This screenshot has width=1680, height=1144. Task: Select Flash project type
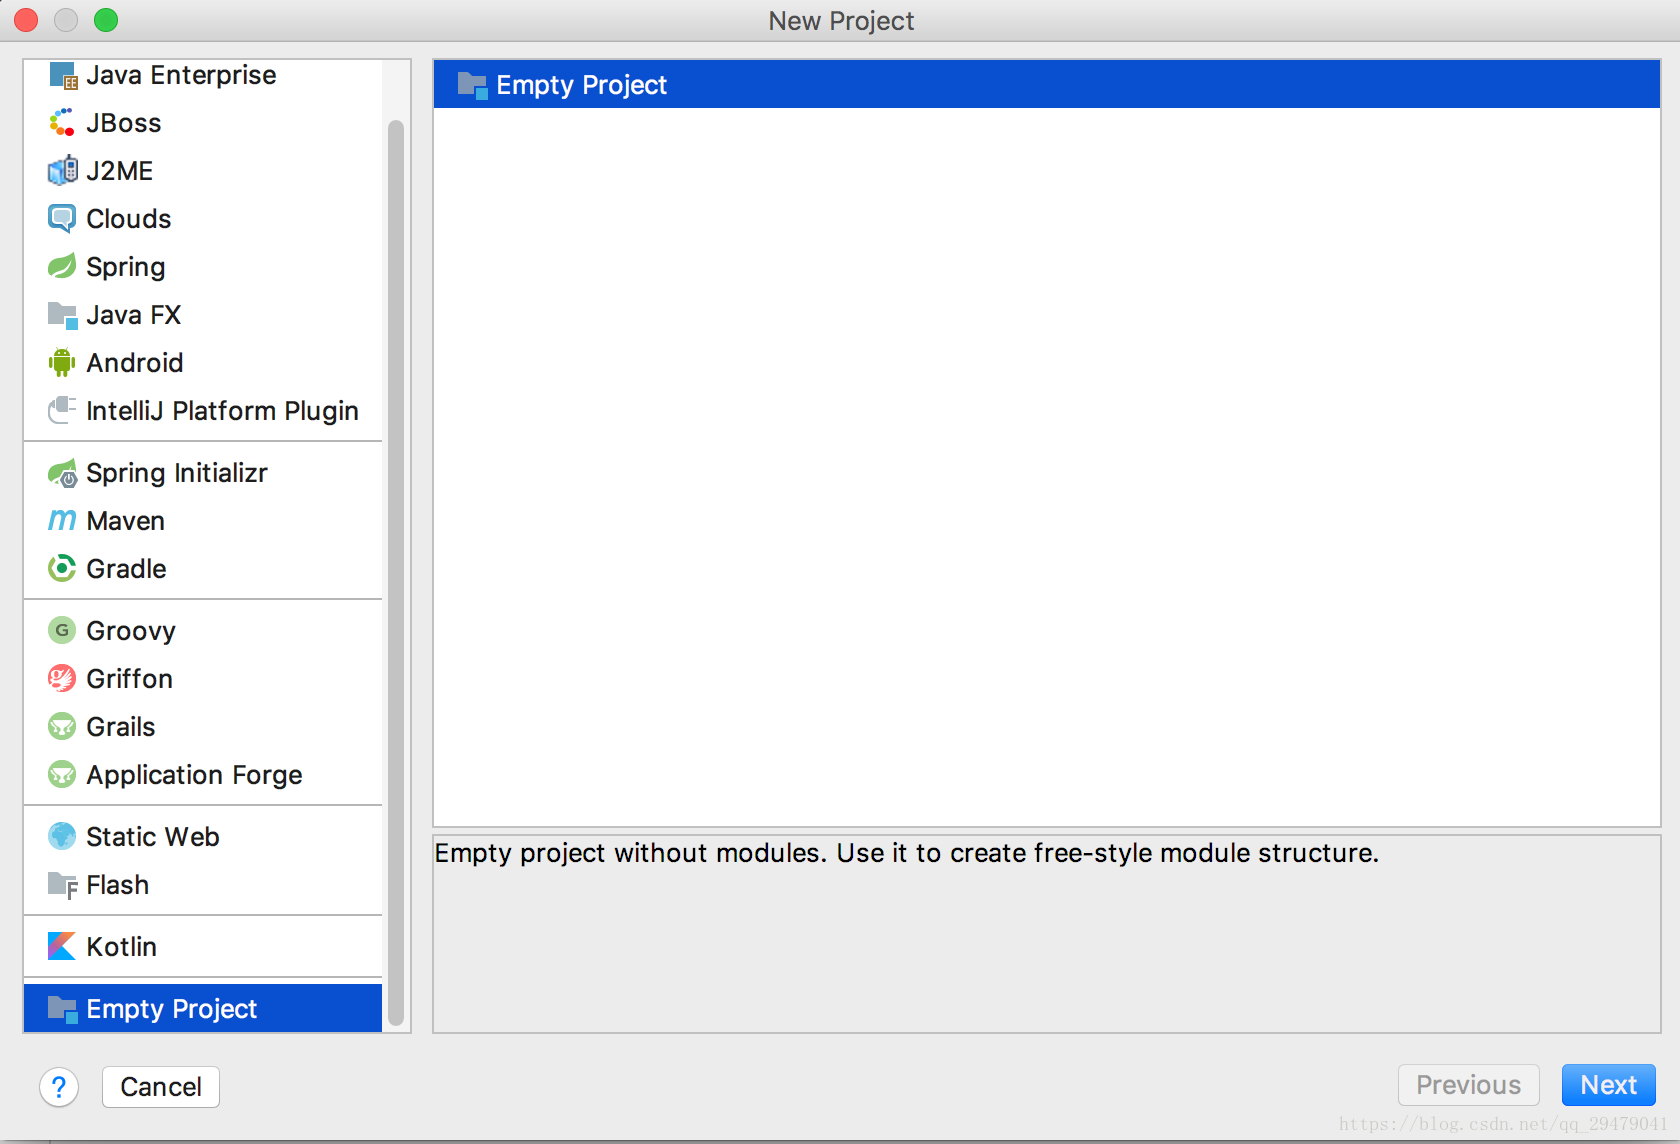(203, 885)
